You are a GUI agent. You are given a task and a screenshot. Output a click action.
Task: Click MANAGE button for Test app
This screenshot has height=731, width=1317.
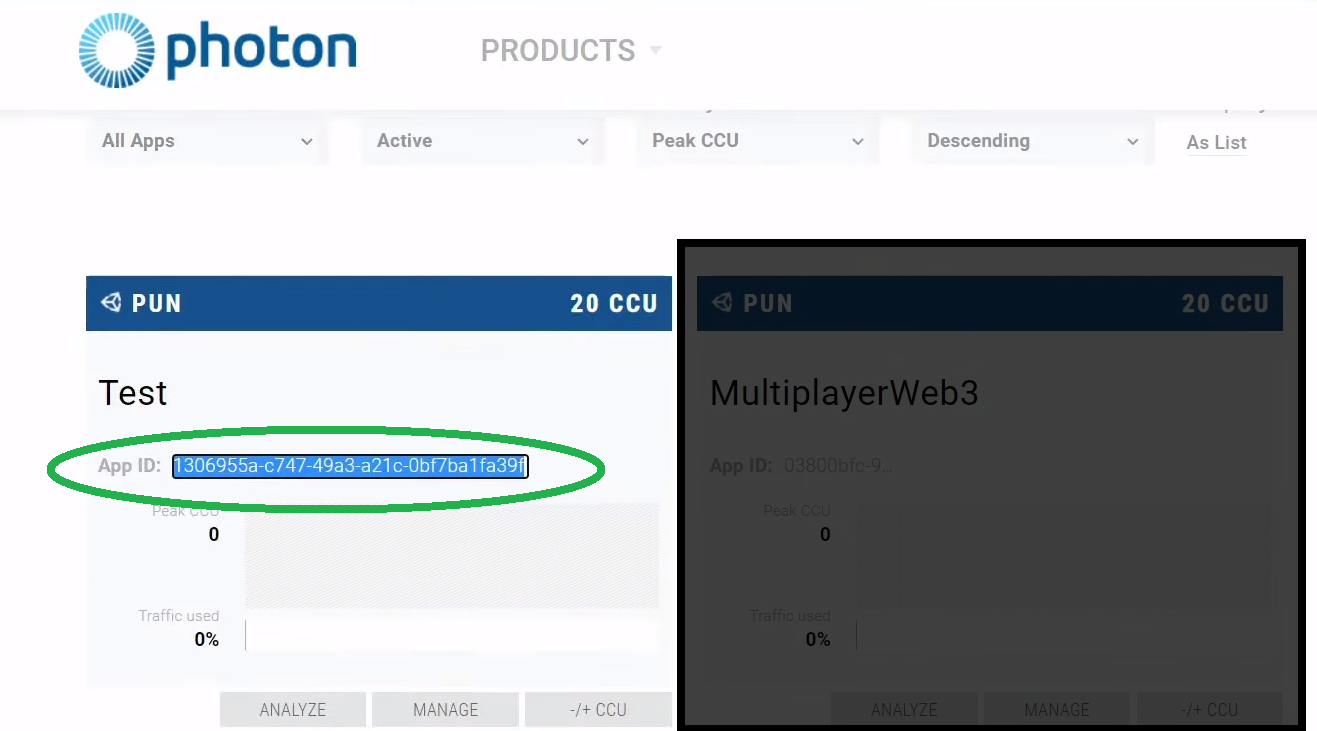point(445,710)
